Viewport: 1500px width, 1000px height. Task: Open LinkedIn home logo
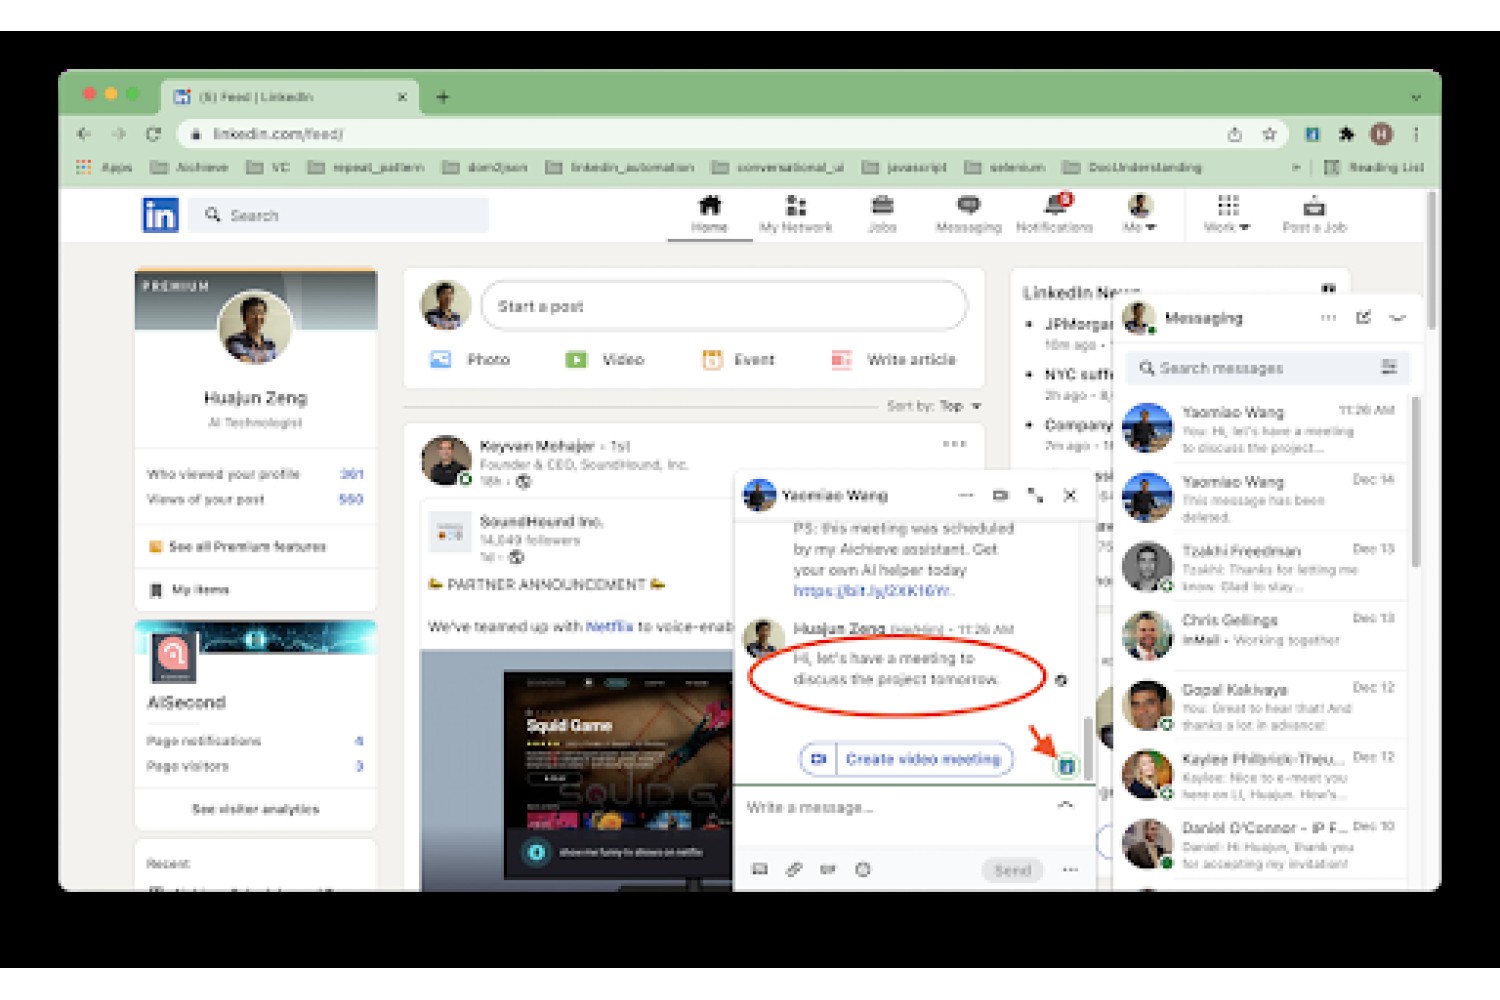pos(160,215)
